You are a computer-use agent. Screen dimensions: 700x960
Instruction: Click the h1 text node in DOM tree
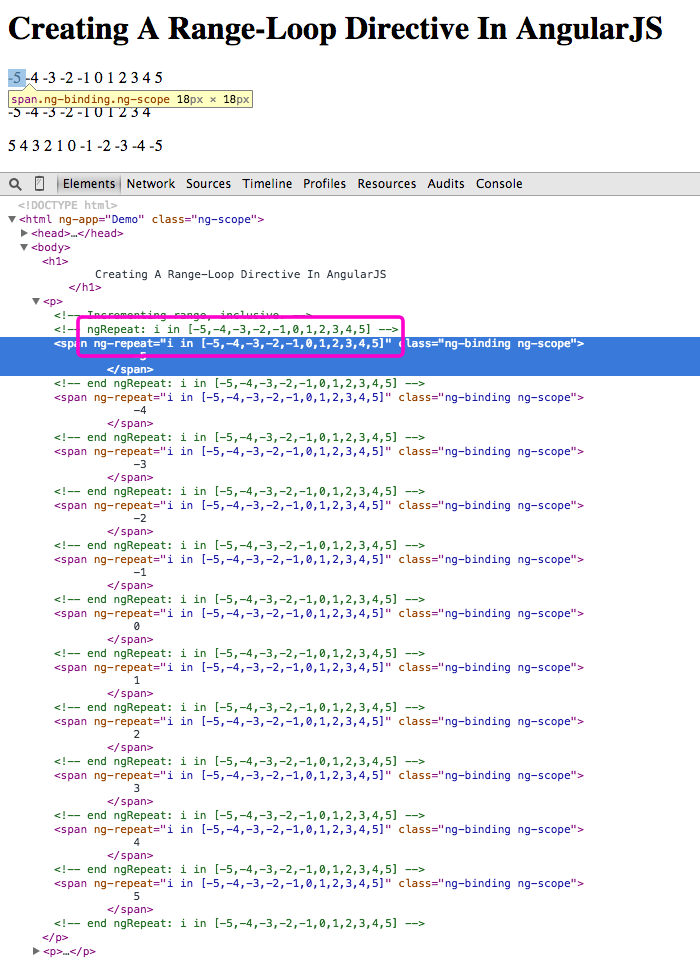[241, 274]
